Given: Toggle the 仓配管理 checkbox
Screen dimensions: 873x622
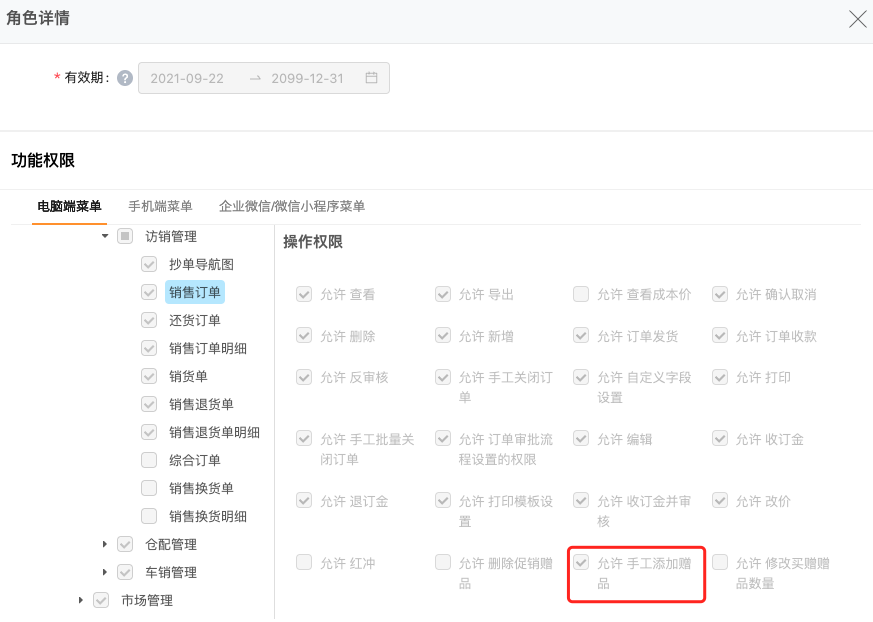Looking at the screenshot, I should [125, 544].
